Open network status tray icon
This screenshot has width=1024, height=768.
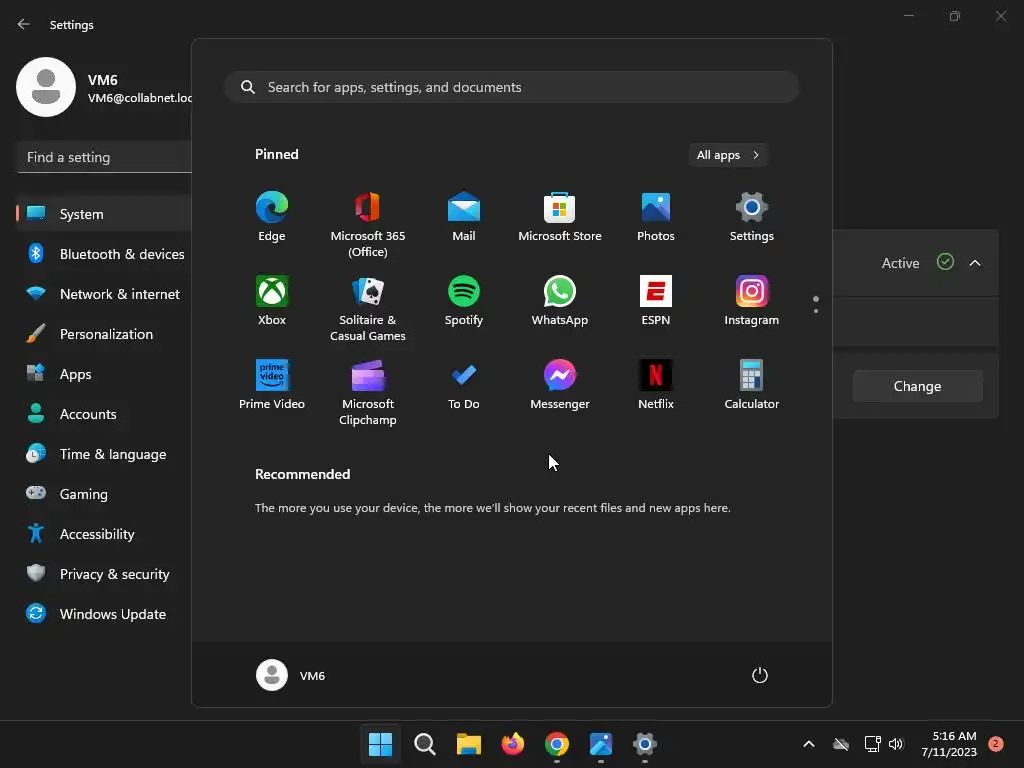(x=872, y=744)
